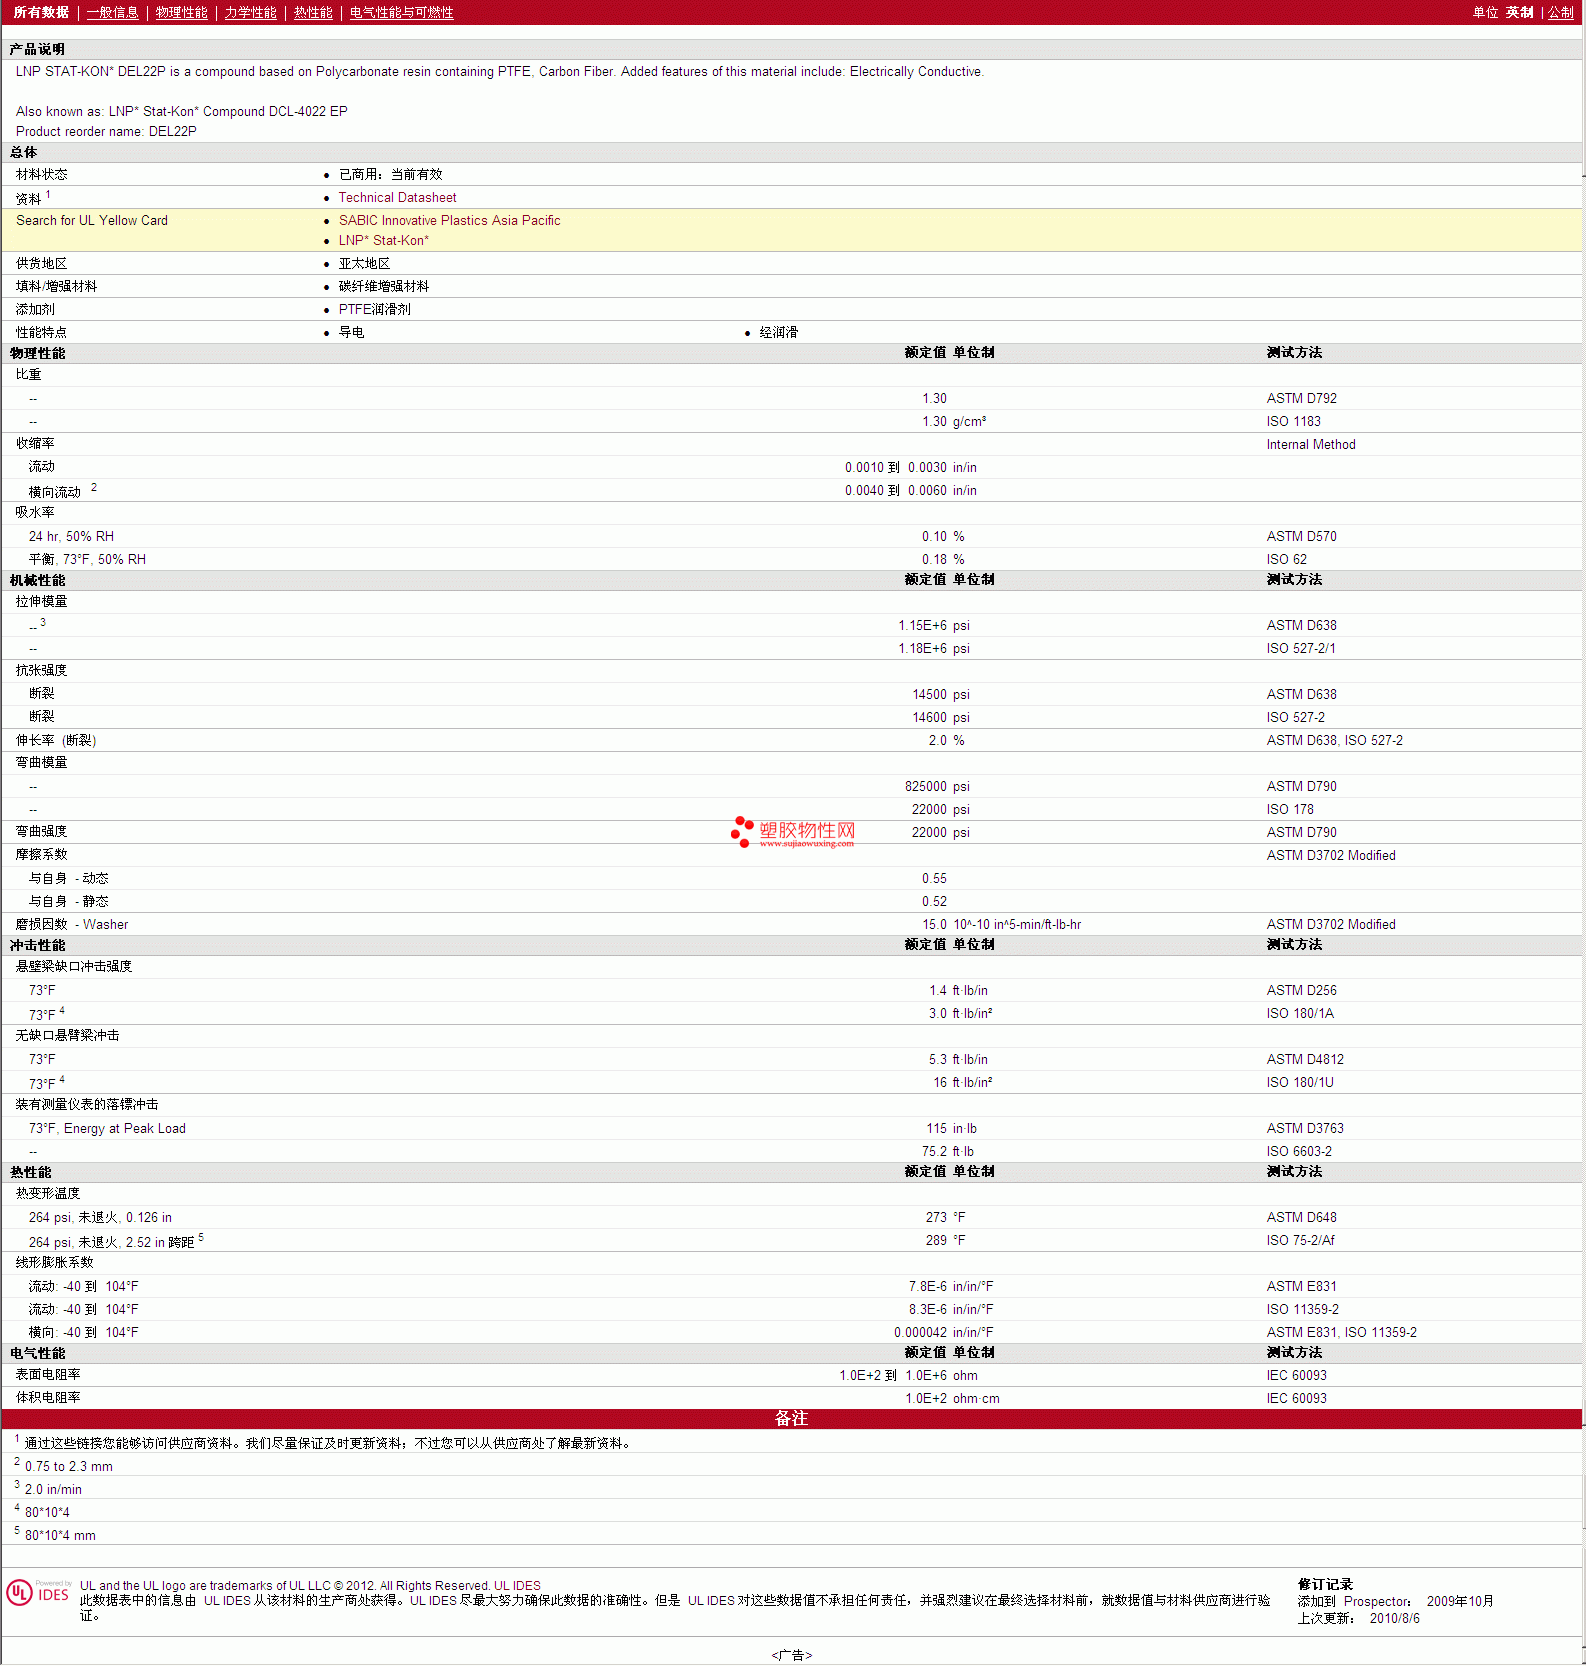Click the UL IDES logo icon
Screen dimensions: 1586x1666
38,1593
